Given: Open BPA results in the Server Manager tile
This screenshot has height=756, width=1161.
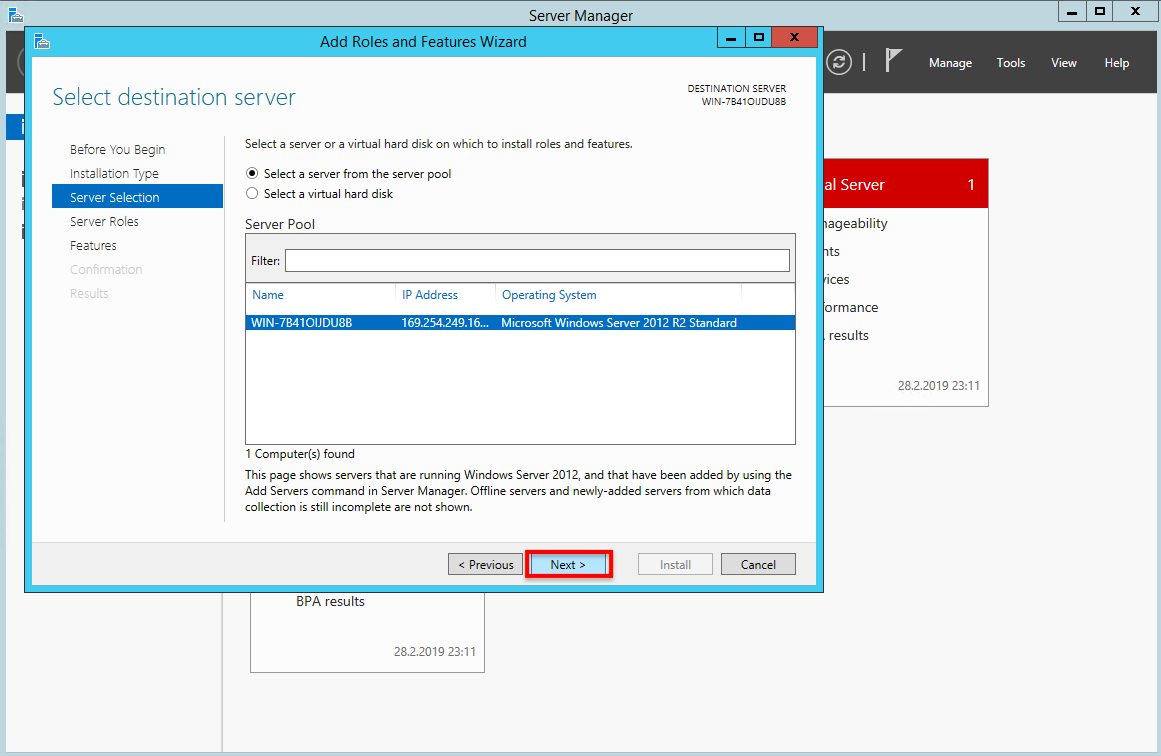Looking at the screenshot, I should [x=330, y=601].
